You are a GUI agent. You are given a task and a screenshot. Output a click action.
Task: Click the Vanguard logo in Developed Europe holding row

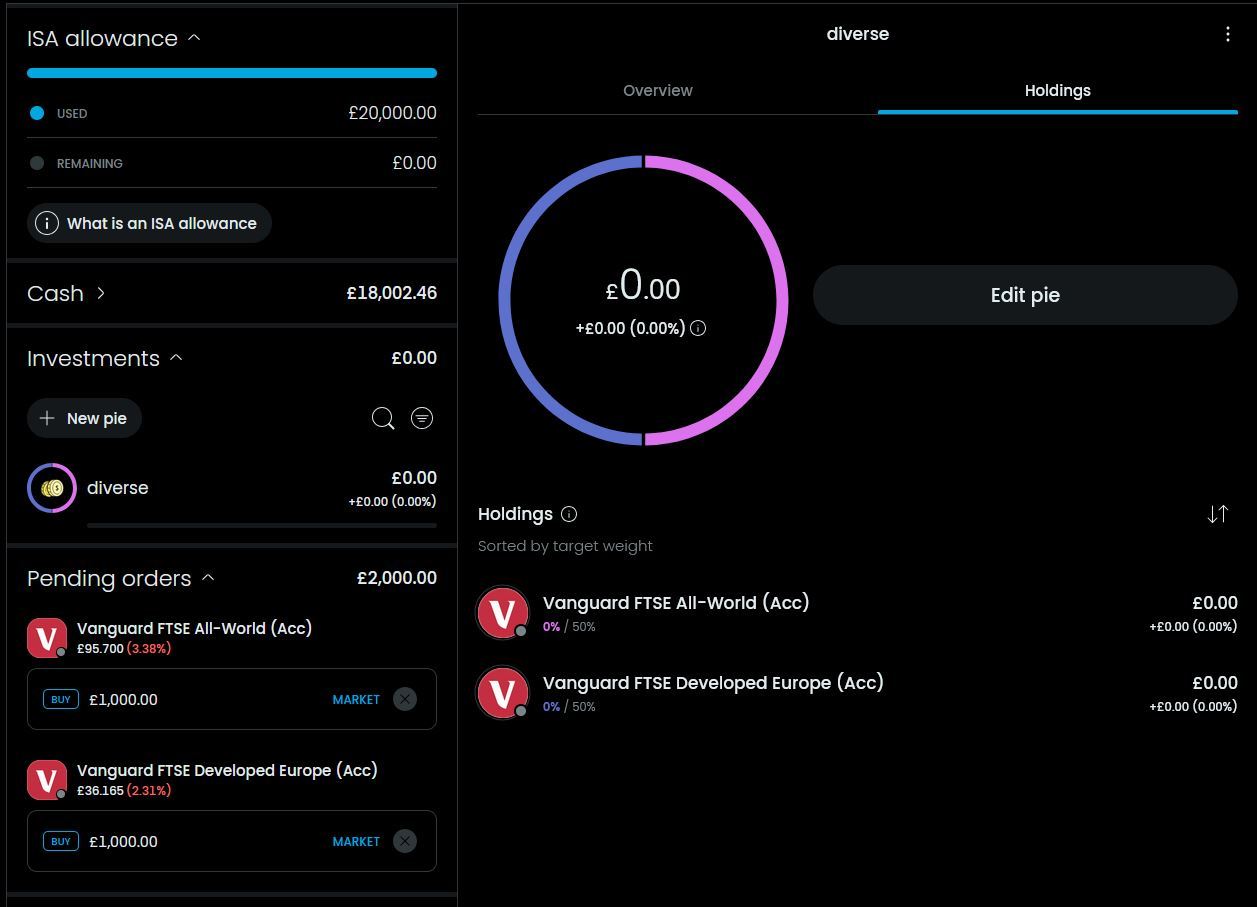pyautogui.click(x=503, y=692)
